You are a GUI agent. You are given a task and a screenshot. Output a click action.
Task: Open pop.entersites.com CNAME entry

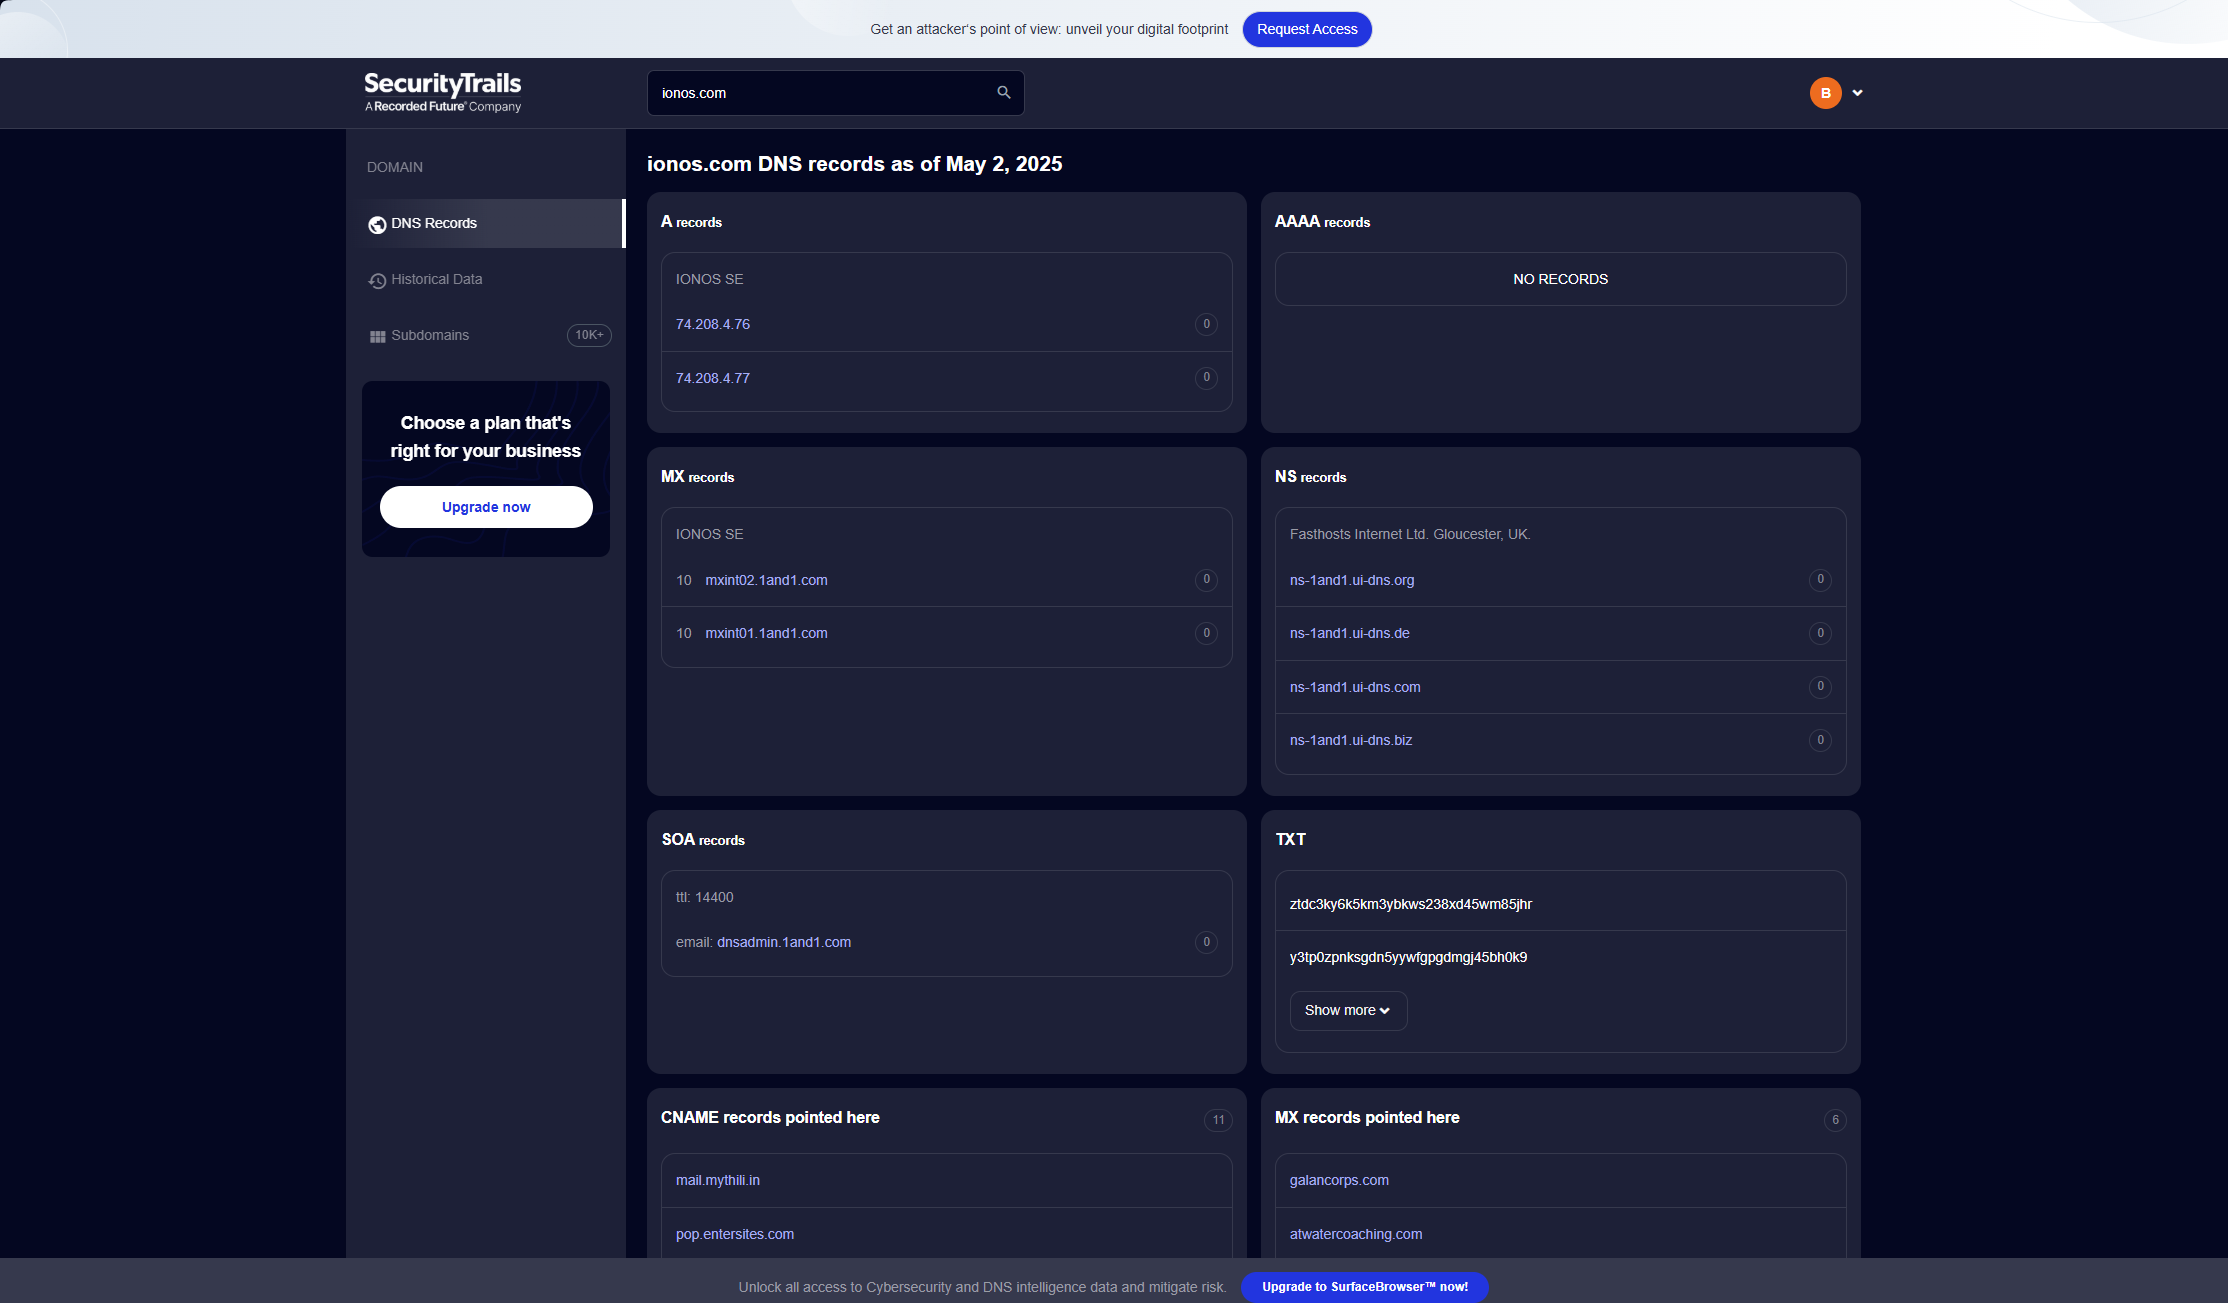point(735,1234)
